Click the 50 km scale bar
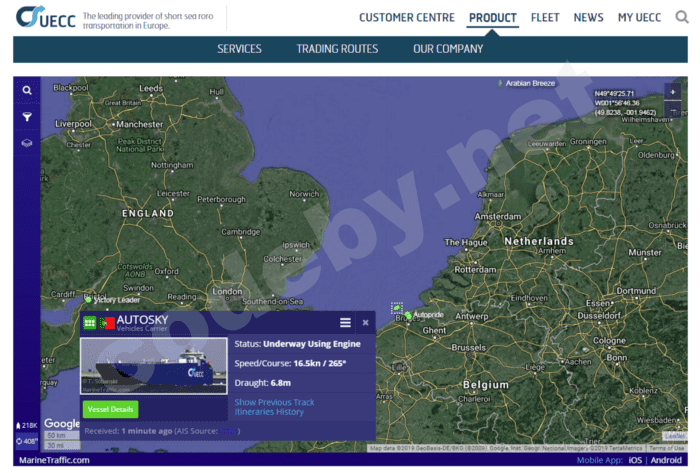The image size is (700, 473). (x=61, y=436)
